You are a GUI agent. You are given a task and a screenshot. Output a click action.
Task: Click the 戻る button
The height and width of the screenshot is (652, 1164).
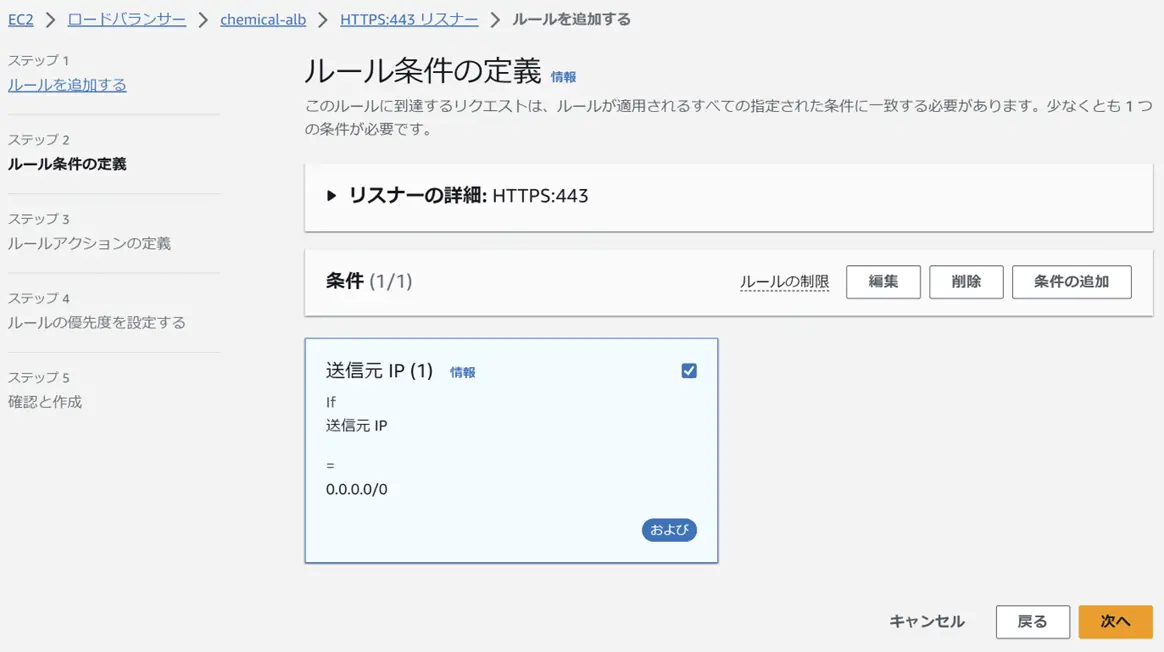[1032, 622]
